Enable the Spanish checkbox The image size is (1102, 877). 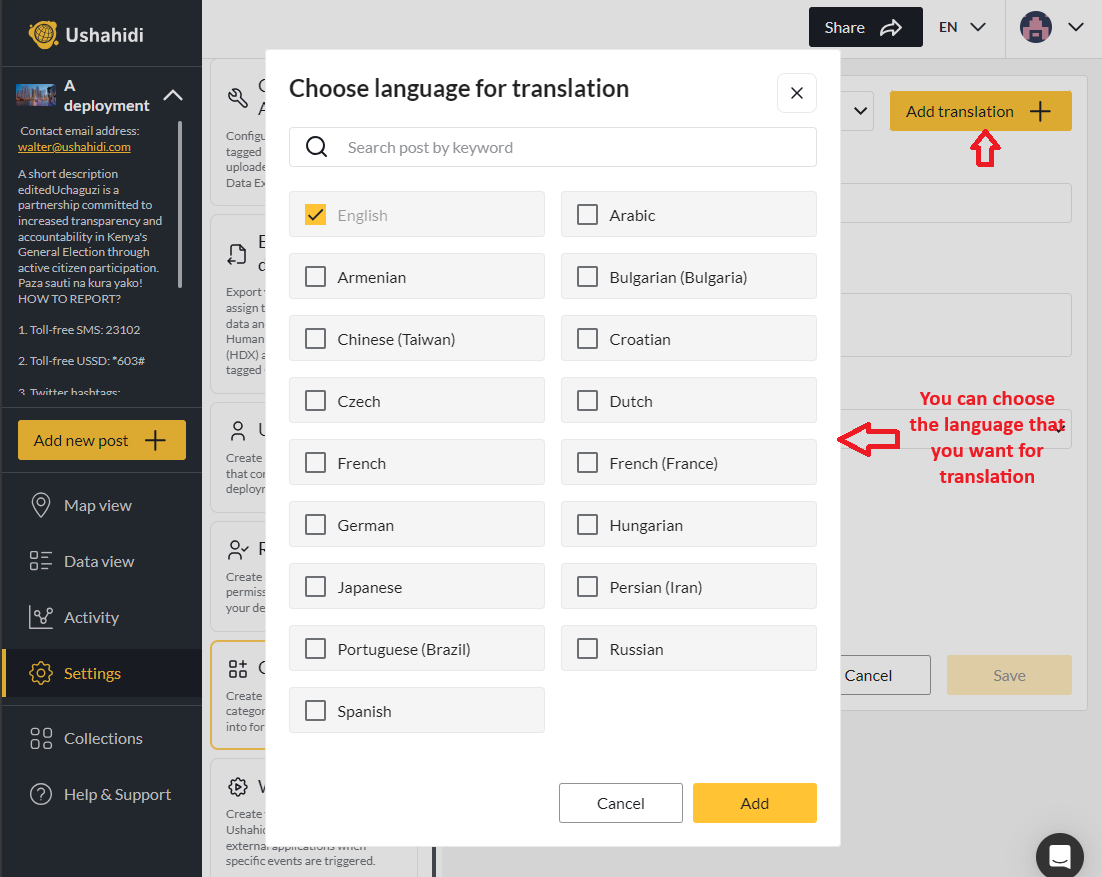click(315, 710)
